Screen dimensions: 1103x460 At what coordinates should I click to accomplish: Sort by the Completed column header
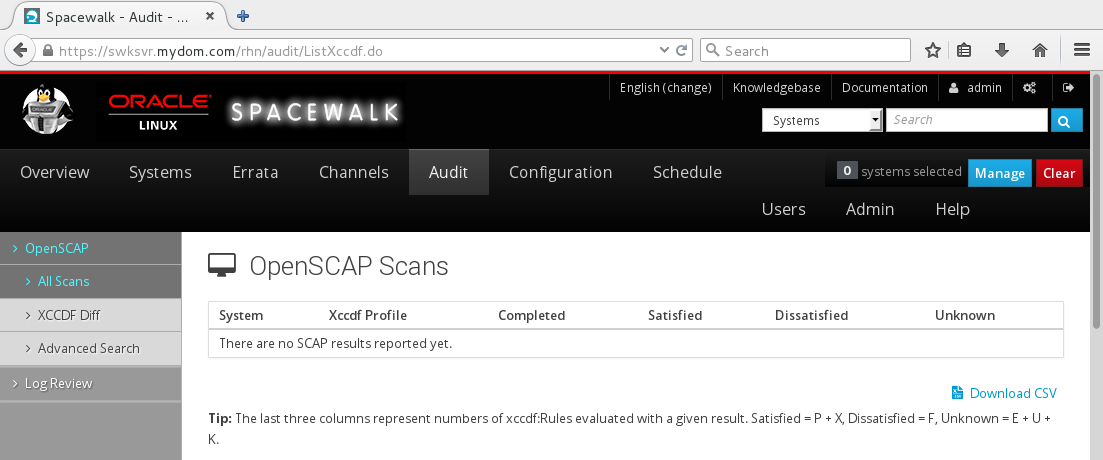tap(532, 315)
